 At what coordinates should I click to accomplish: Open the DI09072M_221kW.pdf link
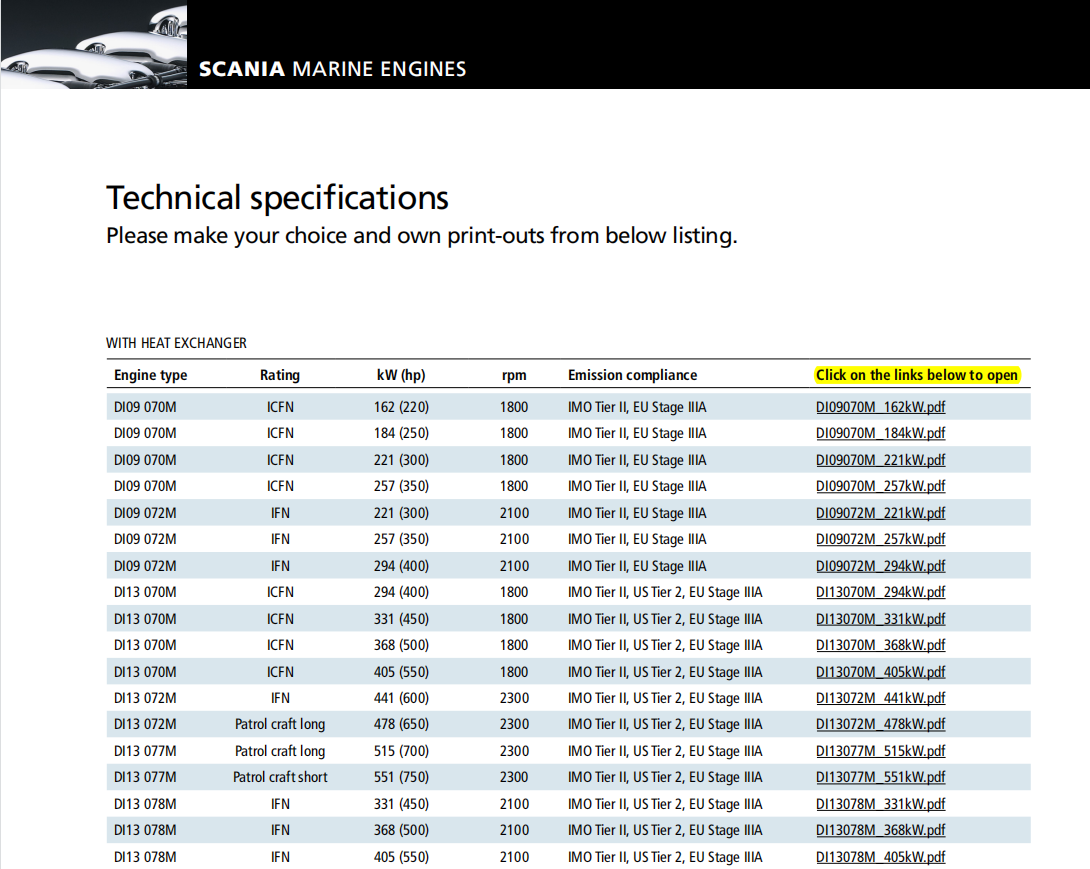880,513
